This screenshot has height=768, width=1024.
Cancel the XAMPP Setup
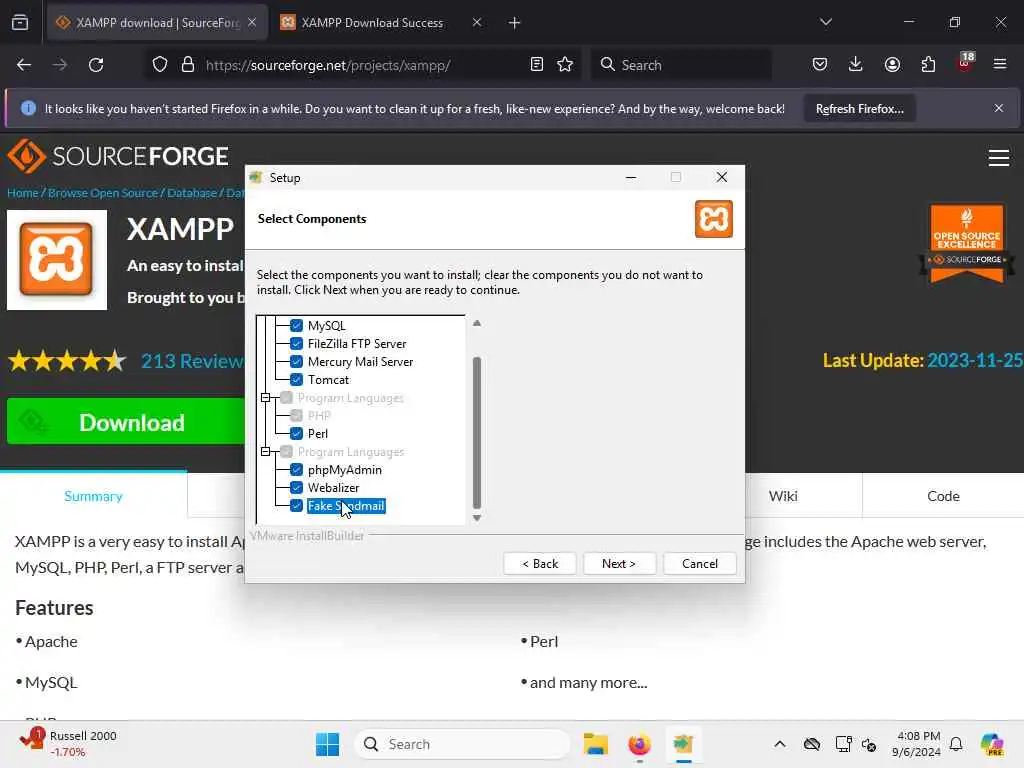click(699, 564)
